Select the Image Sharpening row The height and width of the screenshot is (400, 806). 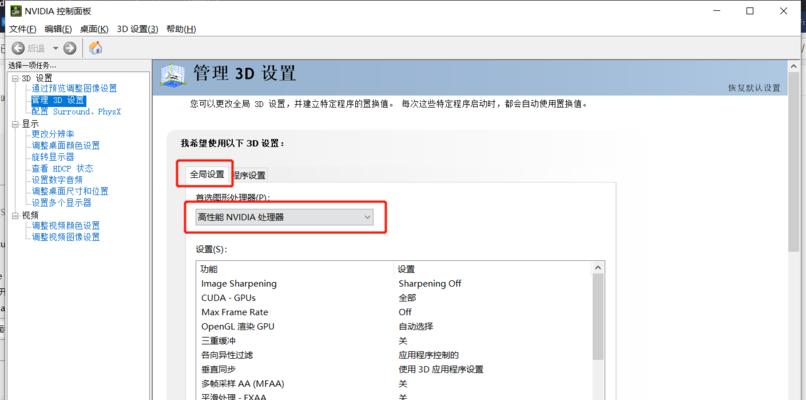point(394,284)
